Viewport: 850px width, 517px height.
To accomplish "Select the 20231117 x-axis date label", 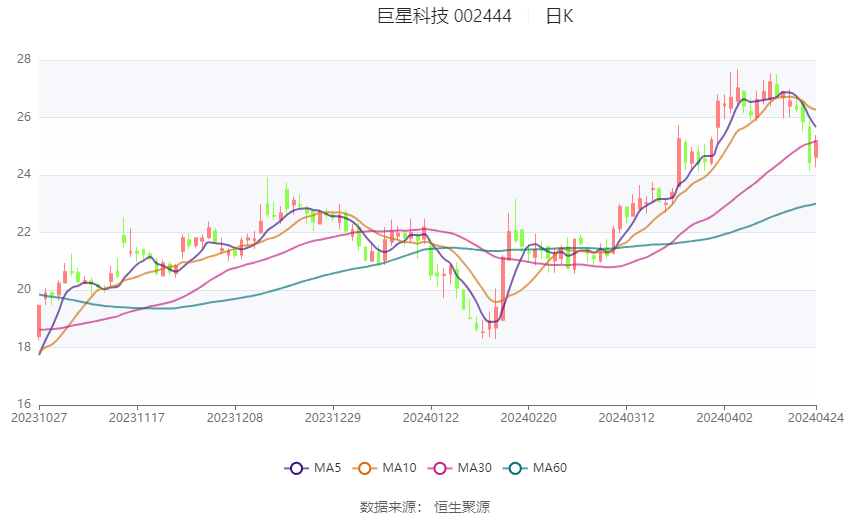I will click(x=137, y=418).
